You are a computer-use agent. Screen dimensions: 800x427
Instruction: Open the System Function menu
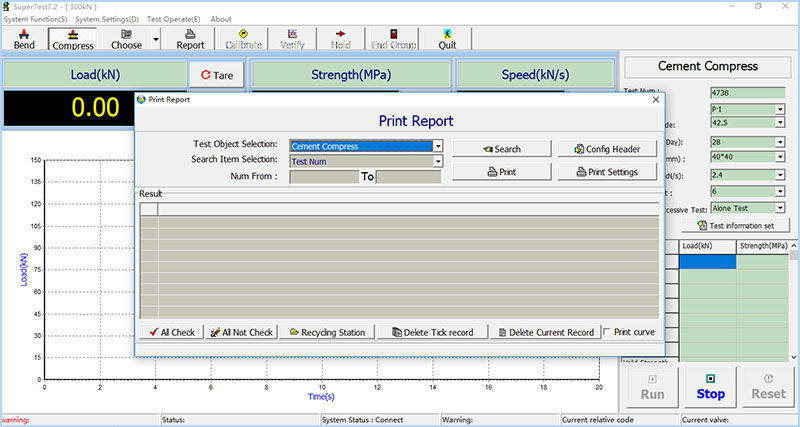[x=35, y=19]
